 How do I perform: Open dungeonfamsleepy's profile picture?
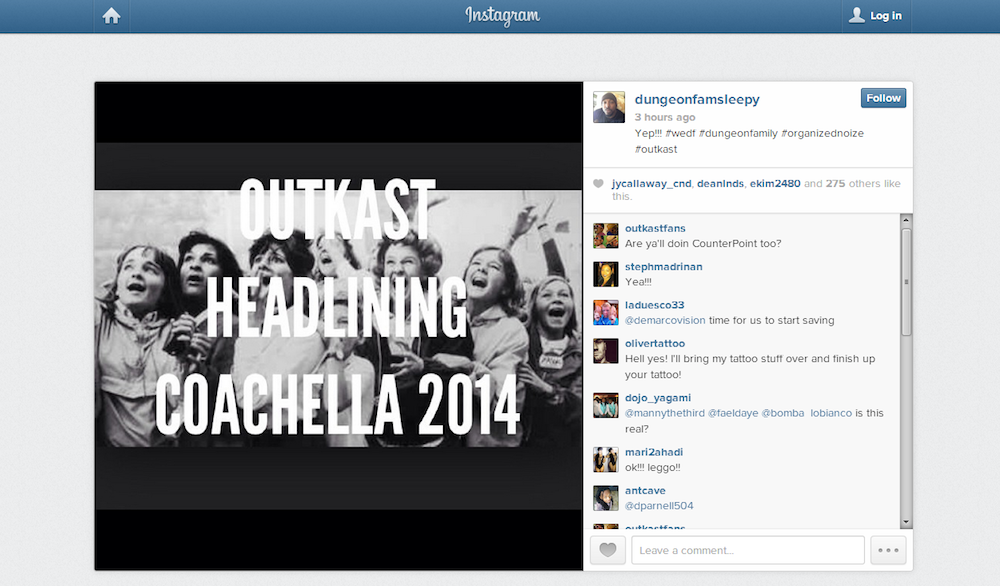[x=609, y=107]
